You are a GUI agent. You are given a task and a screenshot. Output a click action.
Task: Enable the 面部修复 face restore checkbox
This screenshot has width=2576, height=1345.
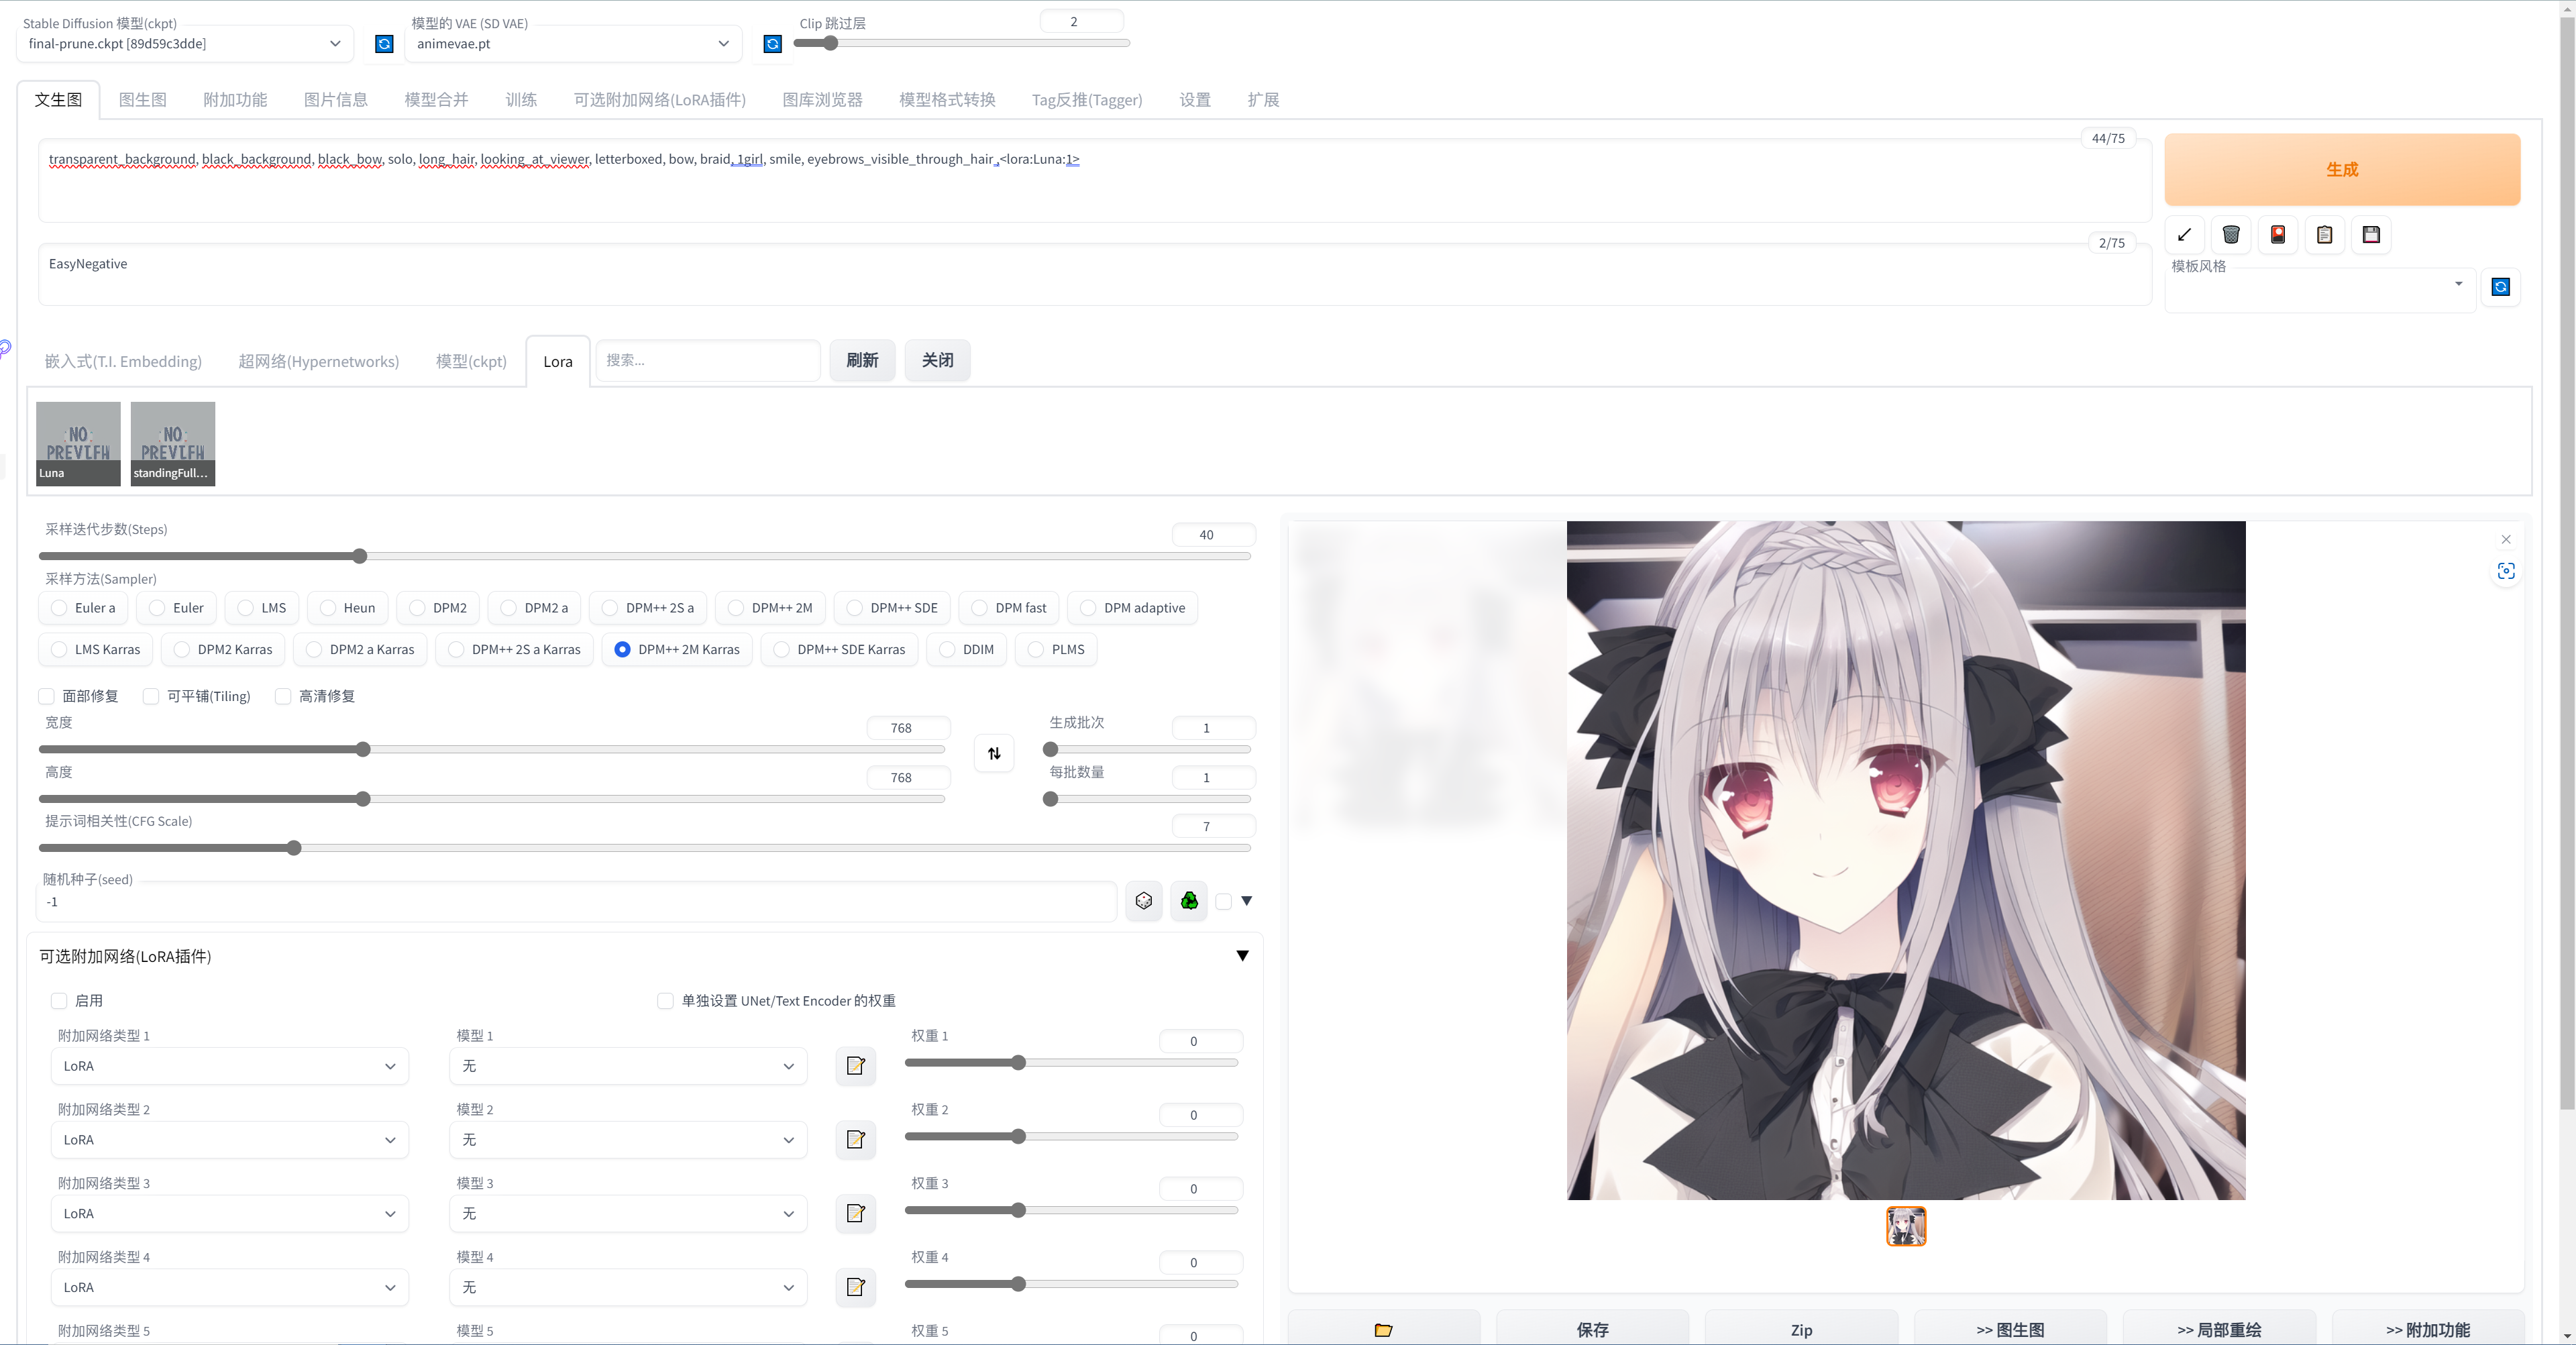46,696
